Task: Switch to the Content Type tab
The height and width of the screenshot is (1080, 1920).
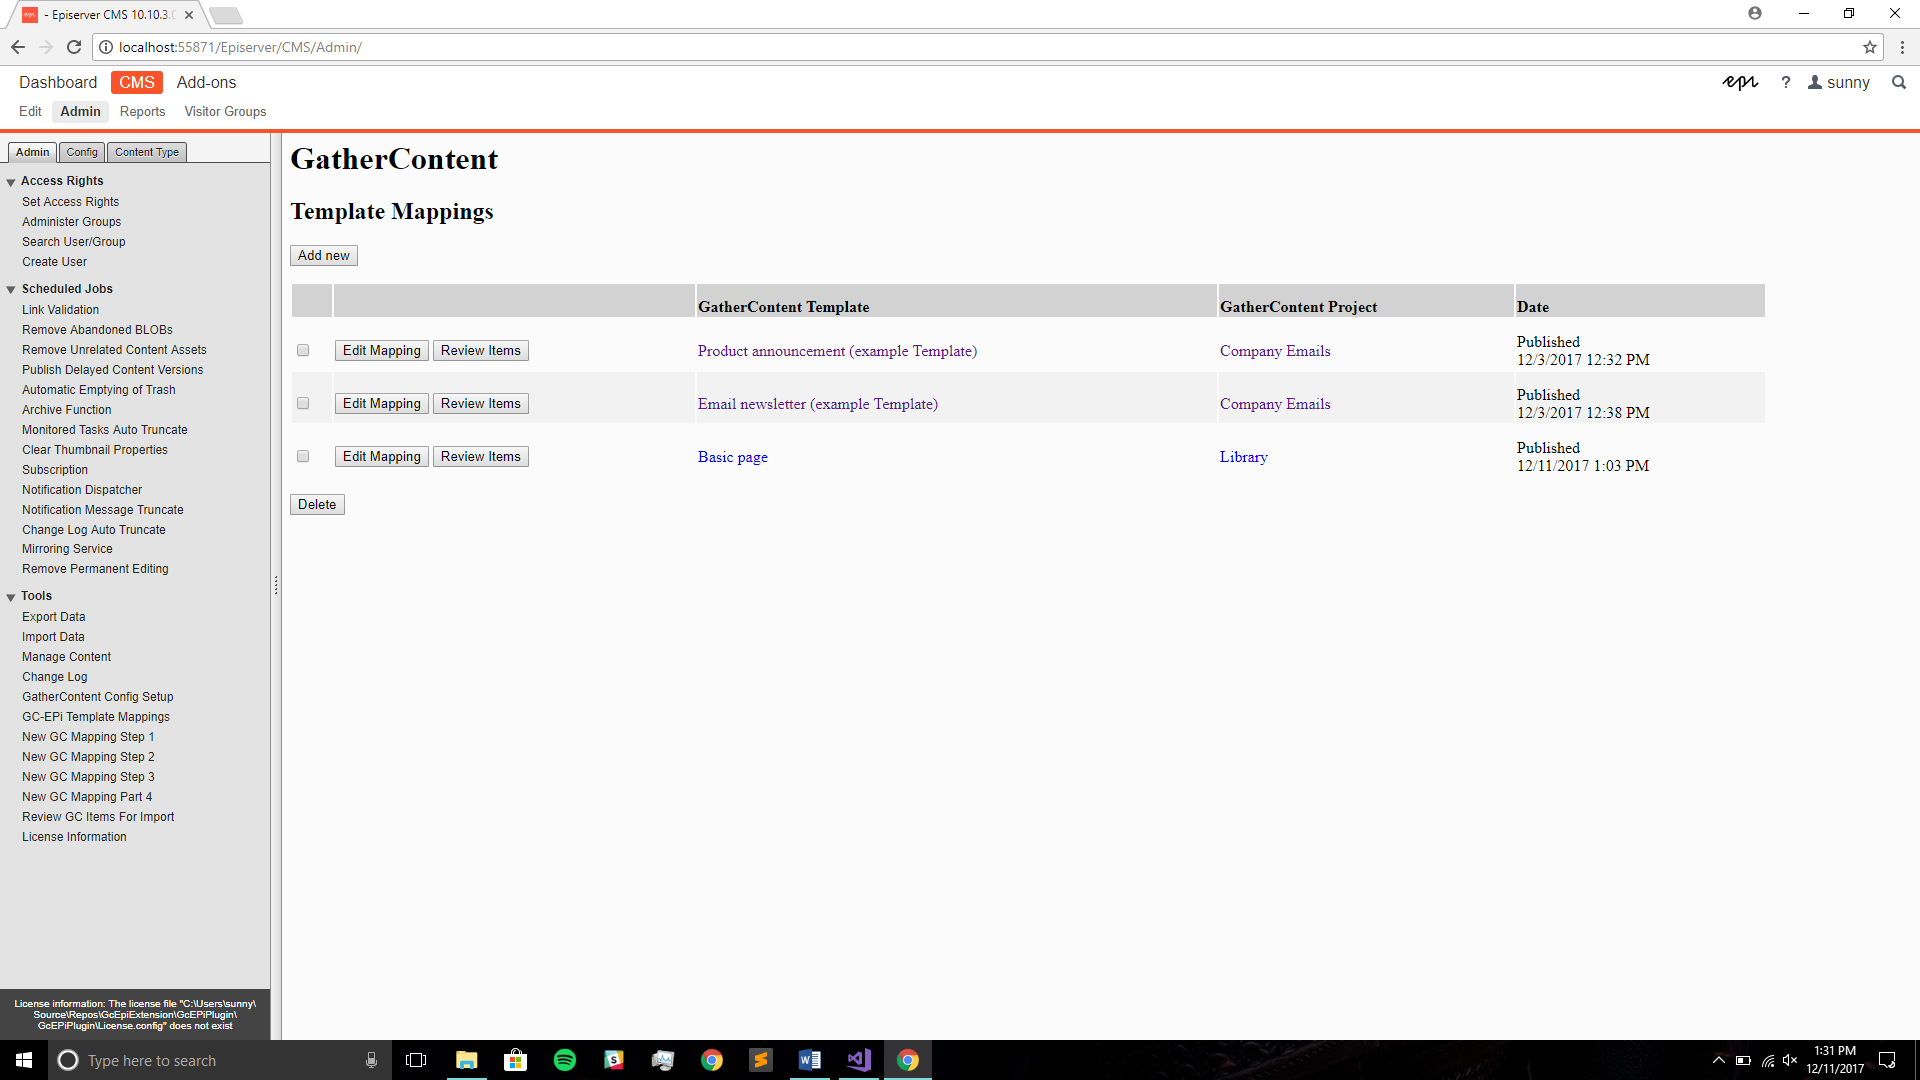Action: click(x=147, y=152)
